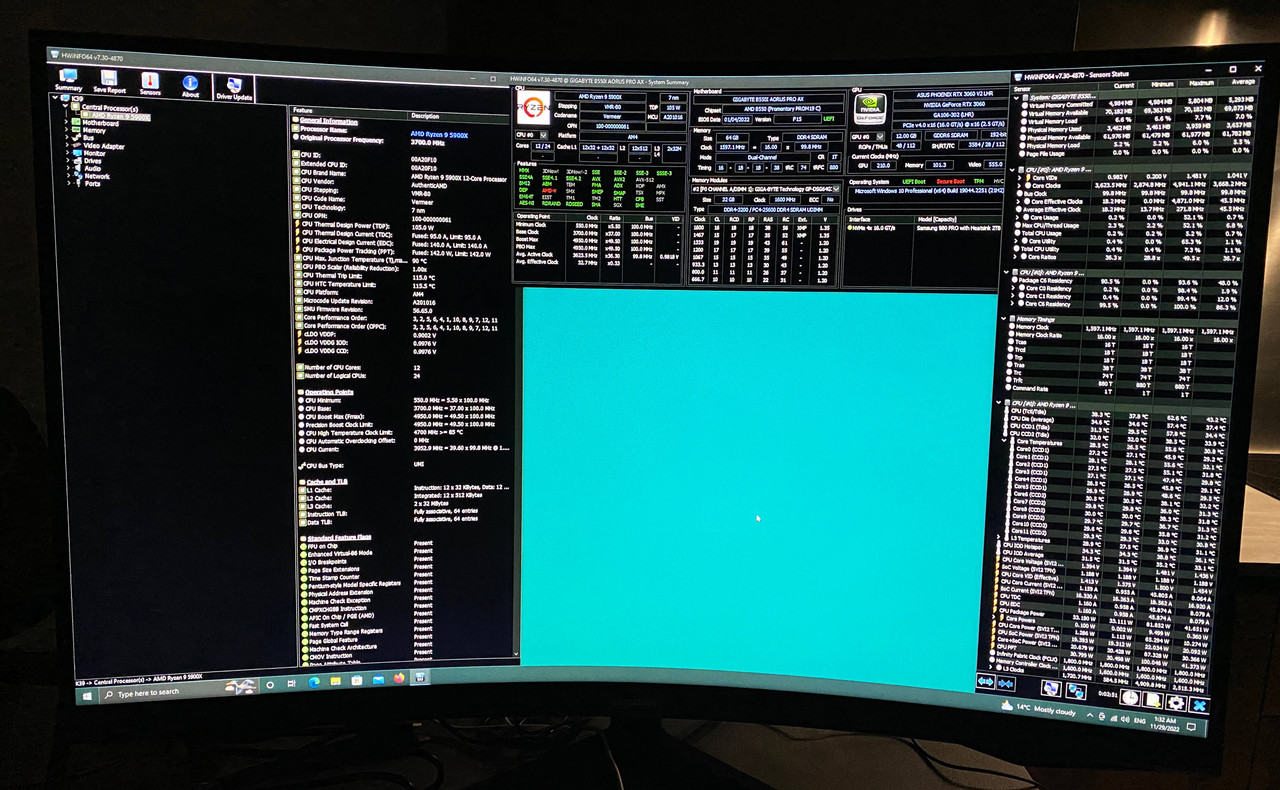Viewport: 1280px width, 790px height.
Task: Click the Samsung 980 PRO drive entry
Action: coord(957,228)
